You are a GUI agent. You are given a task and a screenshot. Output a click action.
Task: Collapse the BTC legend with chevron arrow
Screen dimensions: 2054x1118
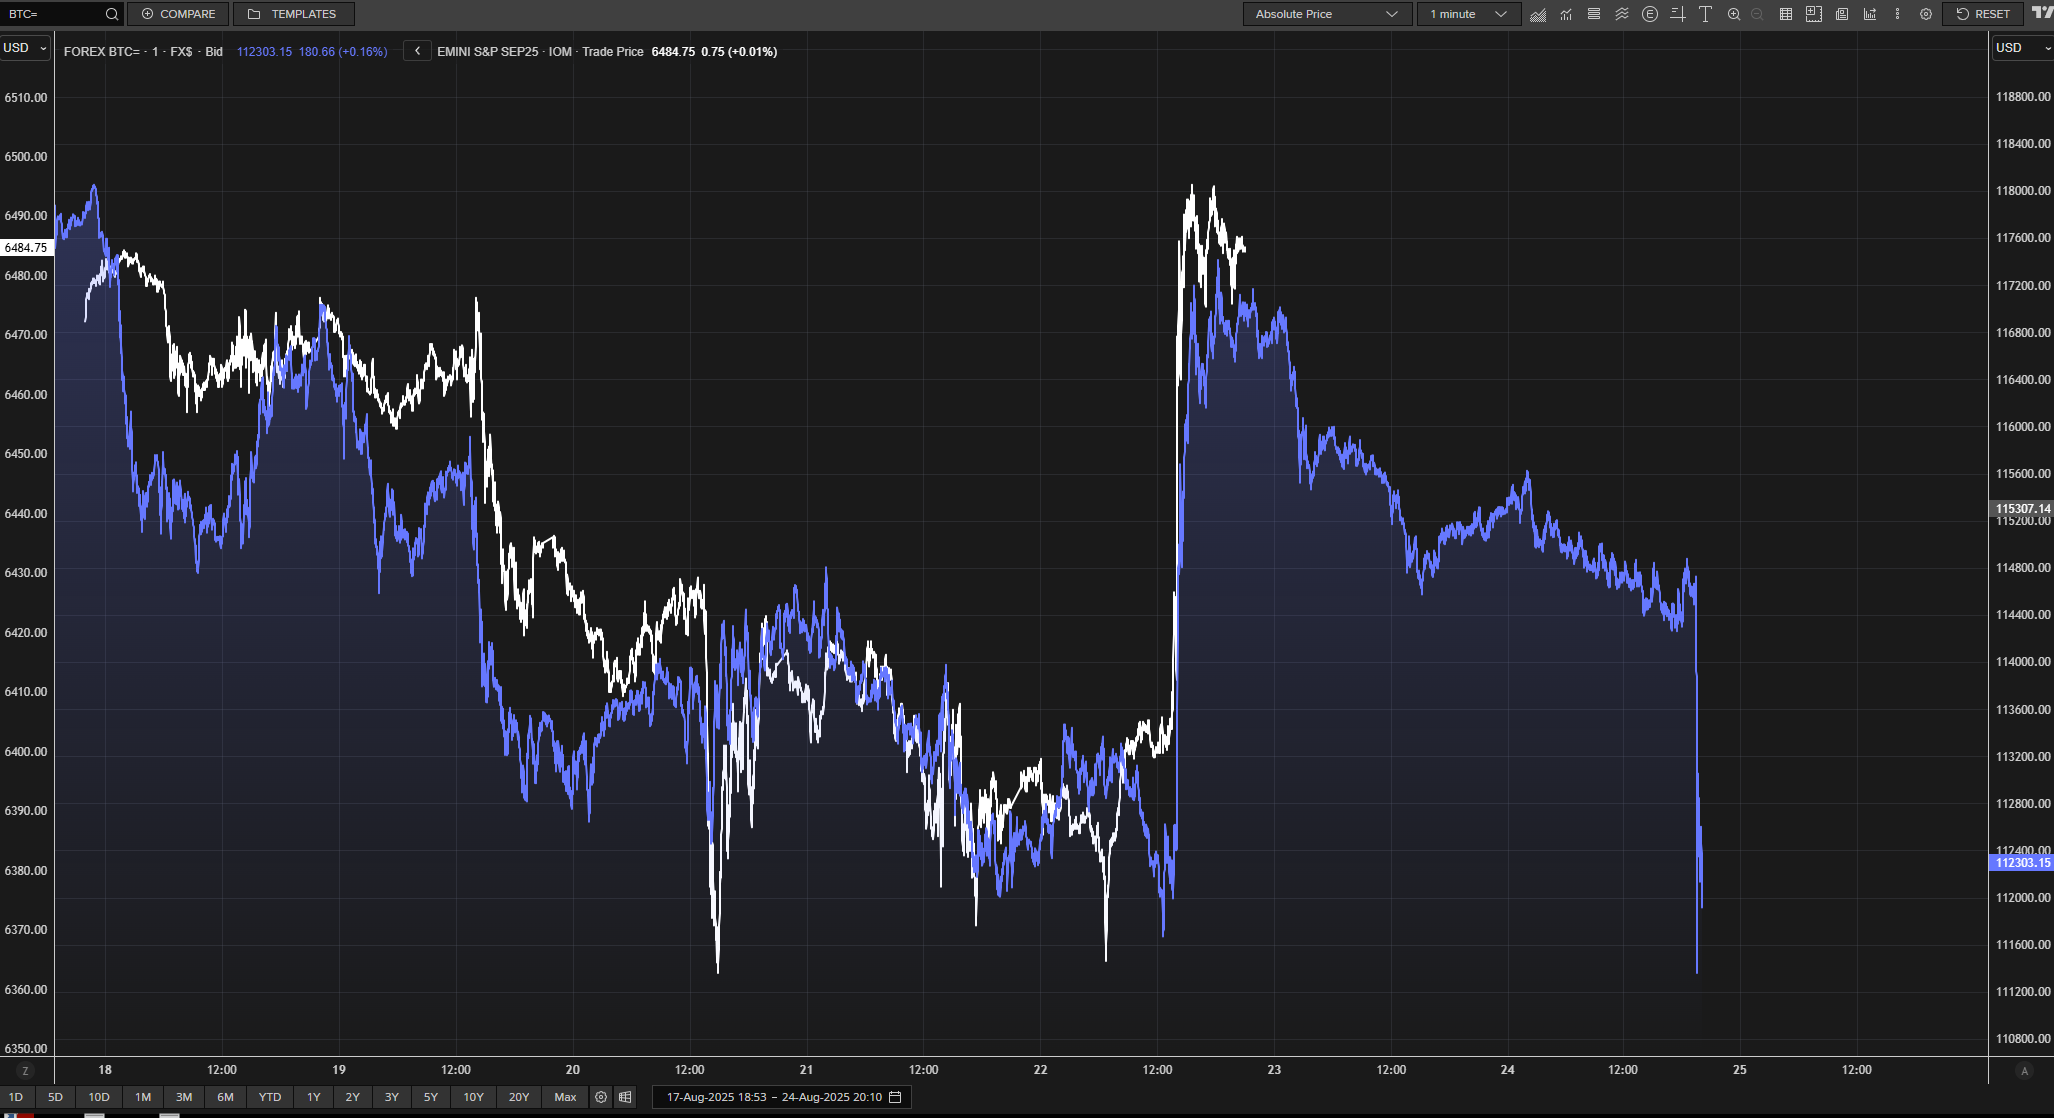pos(417,51)
